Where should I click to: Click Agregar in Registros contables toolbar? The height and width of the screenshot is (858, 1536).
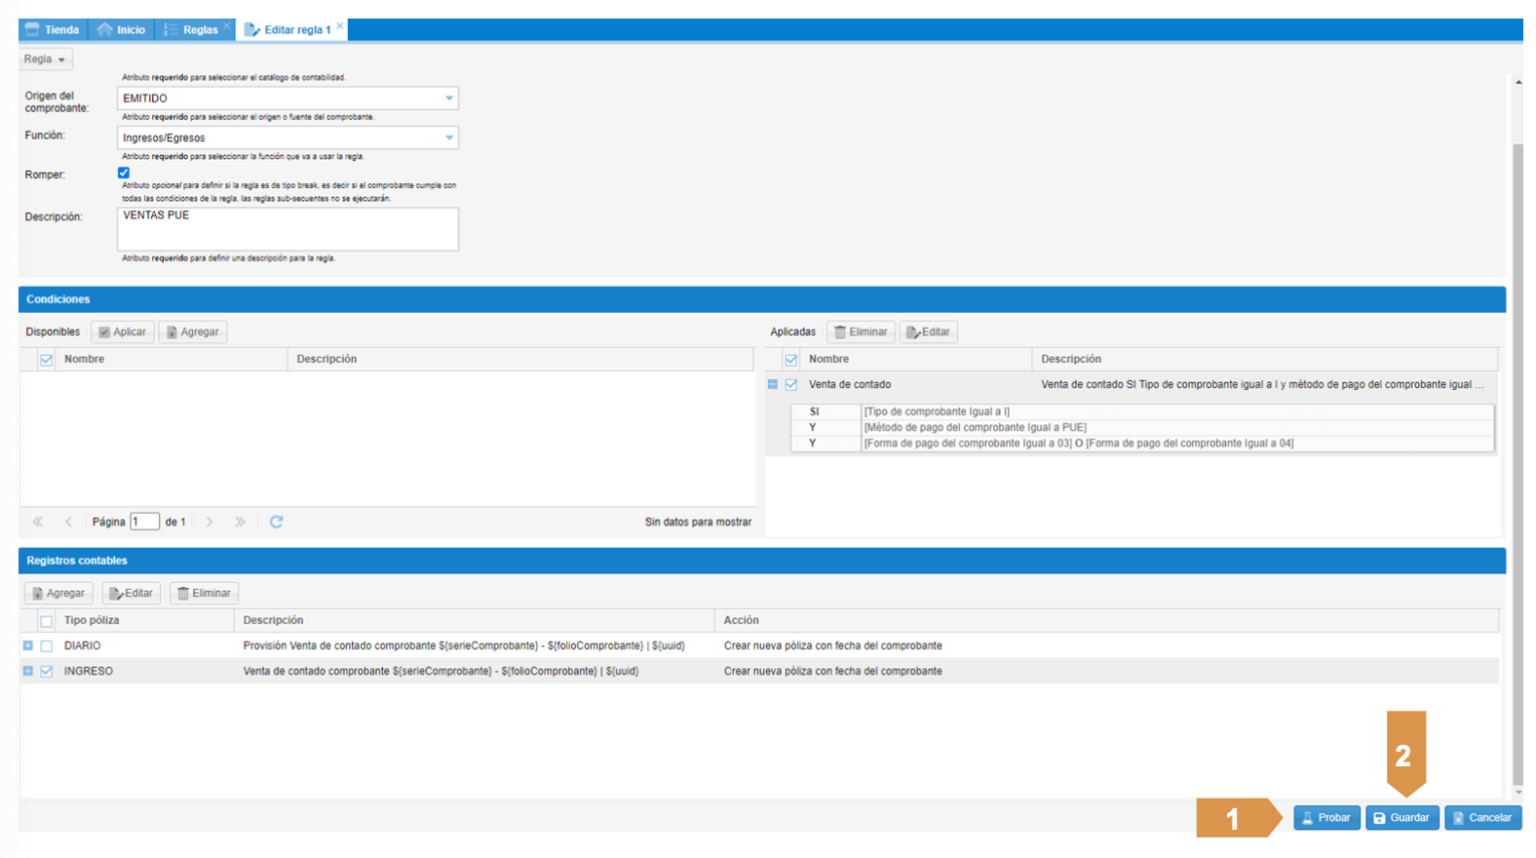[x=58, y=593]
